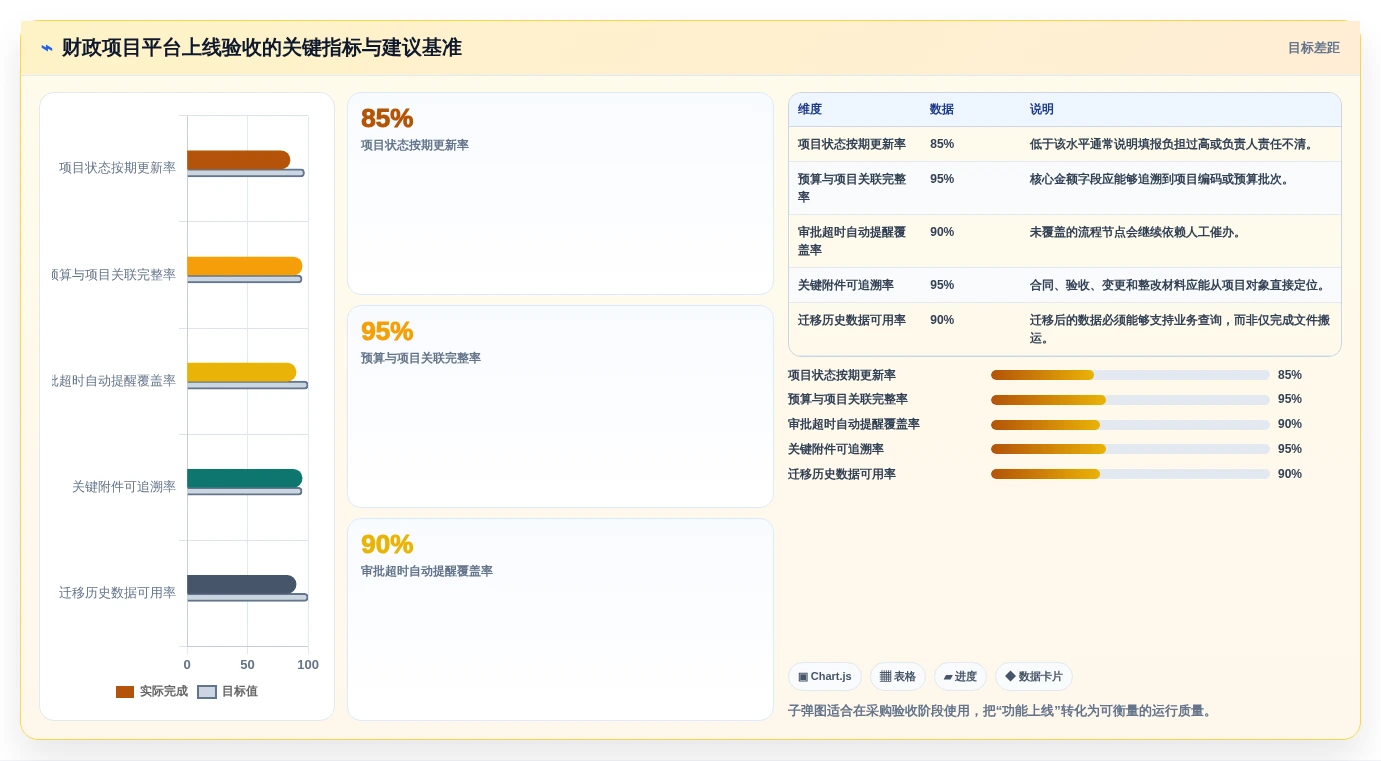Click chart axis label 关键附件可追溯率

(x=124, y=487)
